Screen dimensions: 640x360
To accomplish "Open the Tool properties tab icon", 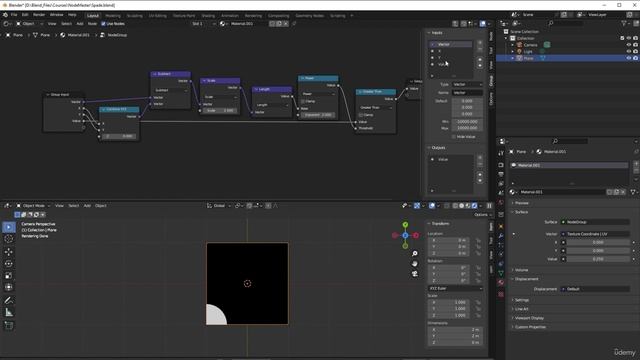I will 501,153.
